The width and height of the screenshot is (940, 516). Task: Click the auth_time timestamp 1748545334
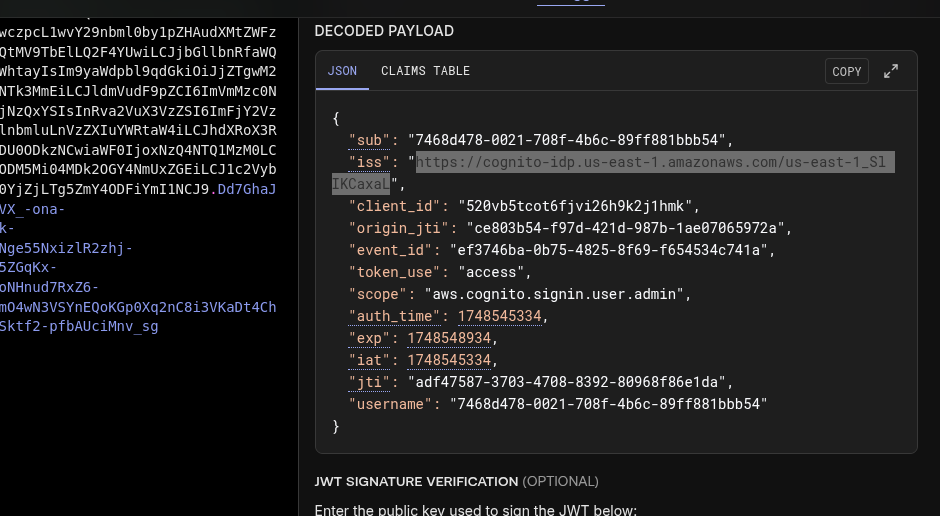pyautogui.click(x=499, y=316)
